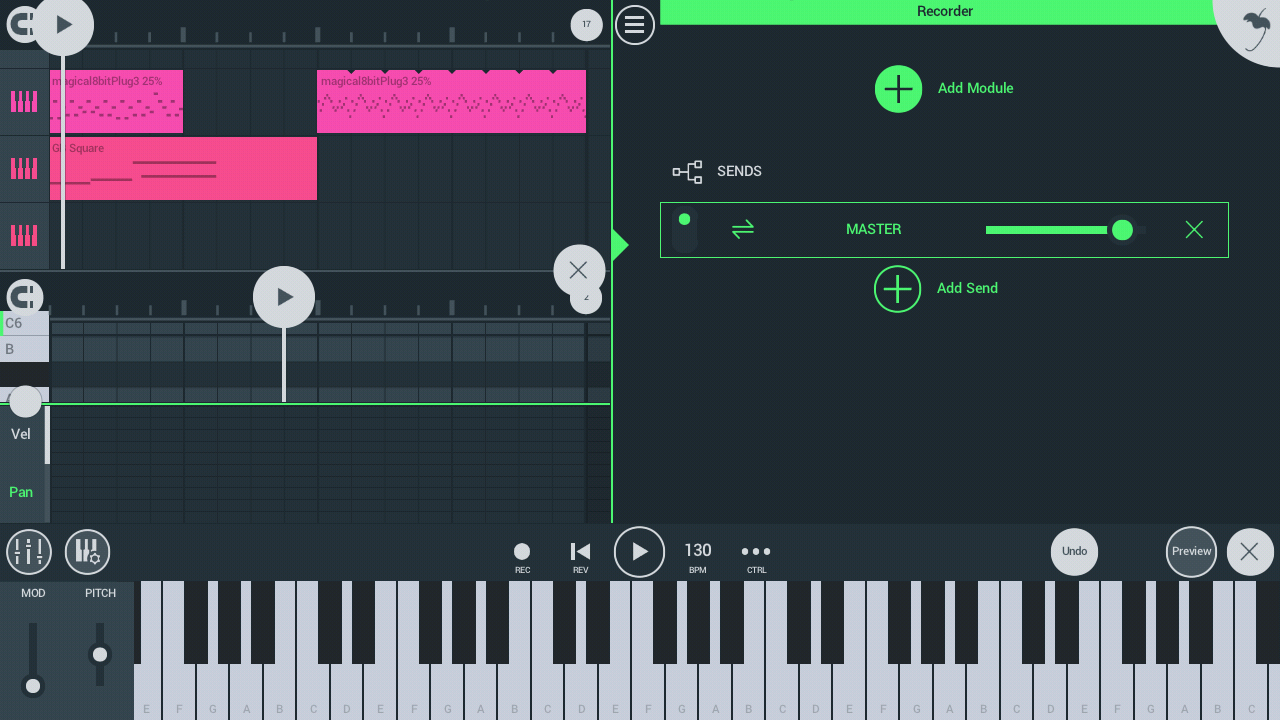This screenshot has width=1280, height=720.
Task: Select the second magical8bitPlug3 25% clip
Action: click(x=451, y=101)
